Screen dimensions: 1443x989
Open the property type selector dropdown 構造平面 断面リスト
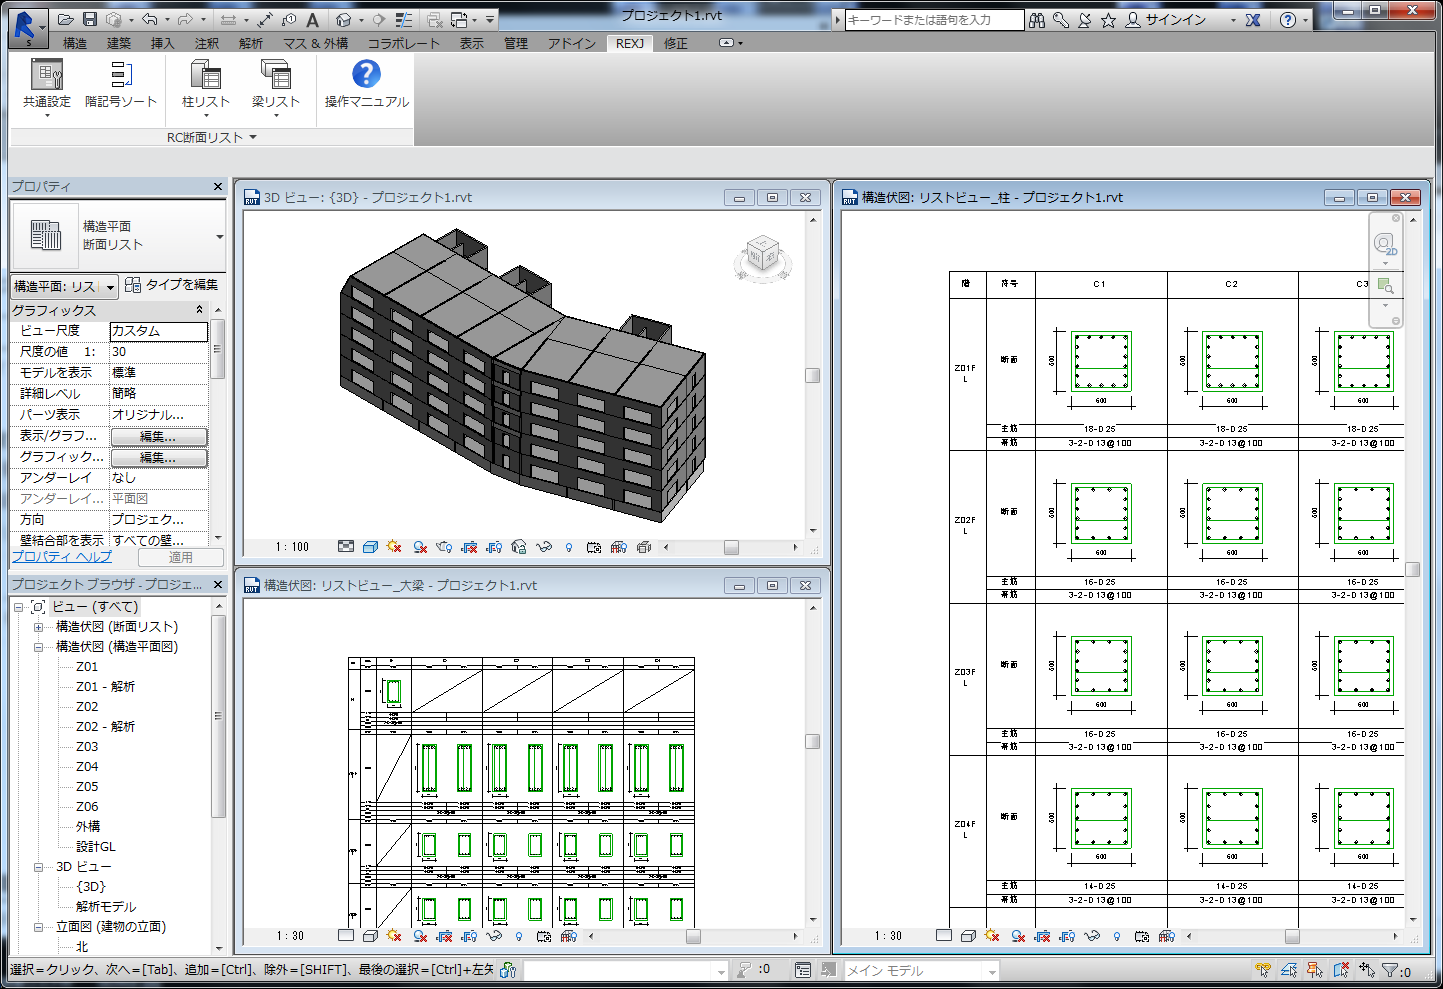[119, 236]
